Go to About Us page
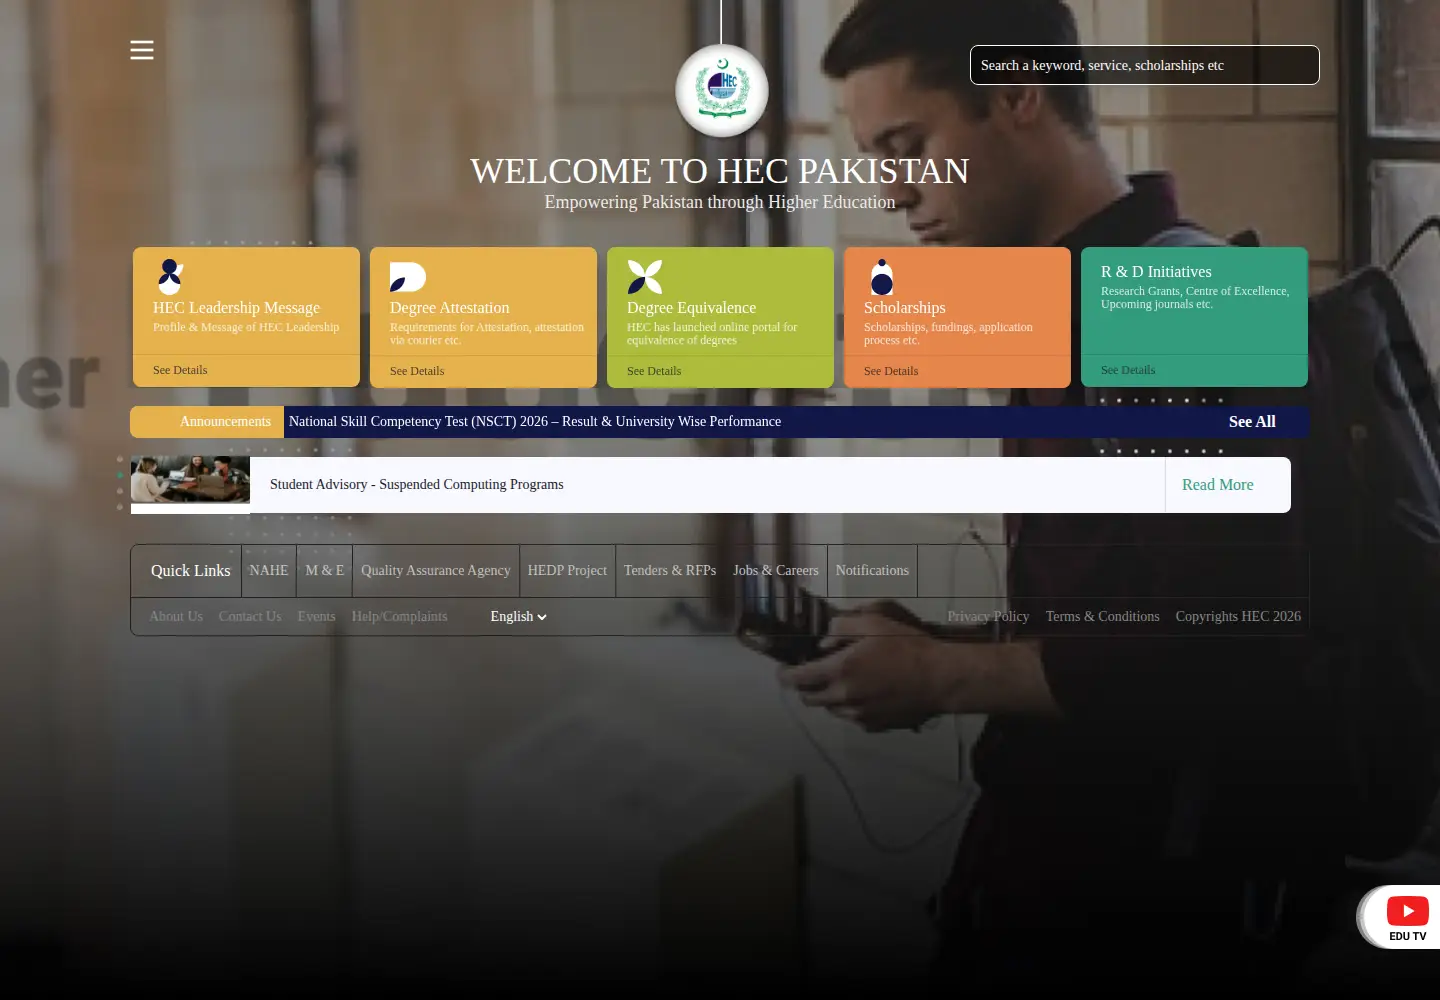Image resolution: width=1440 pixels, height=1000 pixels. click(x=176, y=617)
